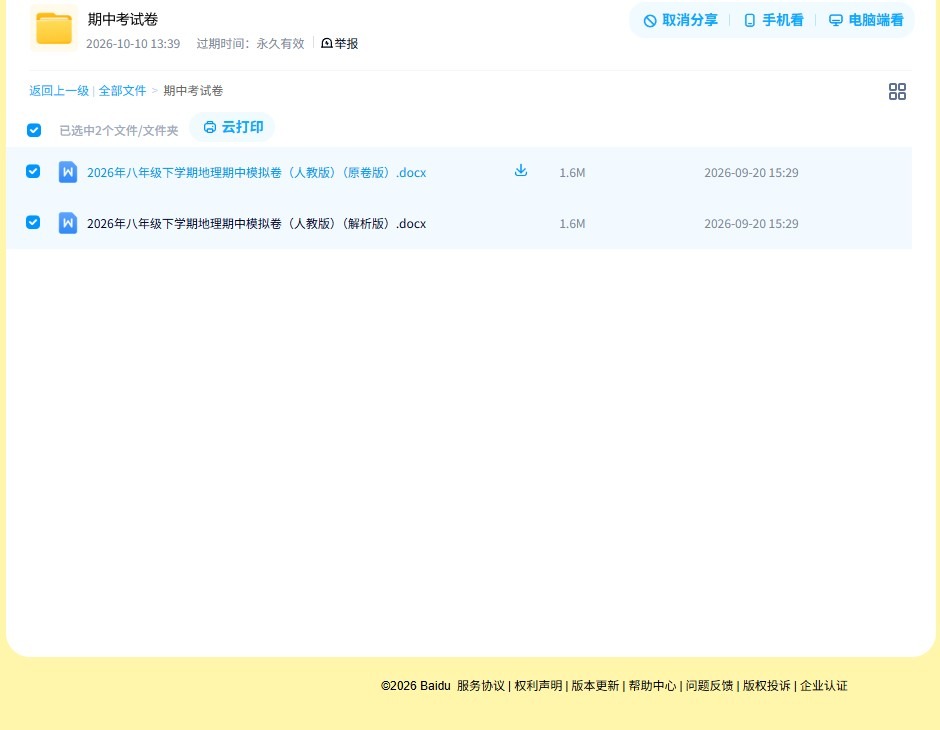Download the 原卷版 file via download icon
Screen dimensions: 940x730
coord(521,171)
